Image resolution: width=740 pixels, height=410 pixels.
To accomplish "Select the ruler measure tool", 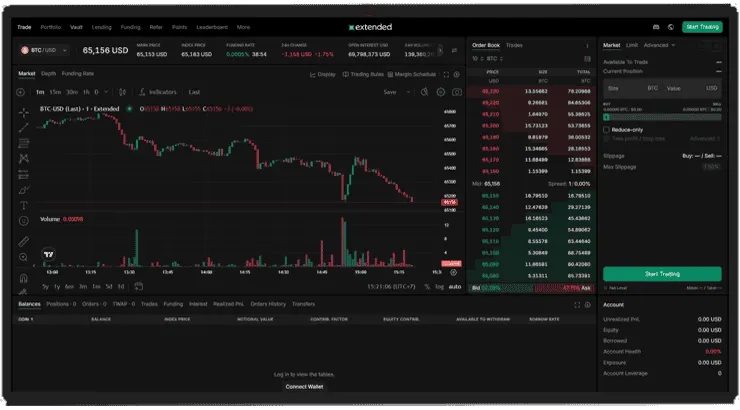I will point(24,242).
